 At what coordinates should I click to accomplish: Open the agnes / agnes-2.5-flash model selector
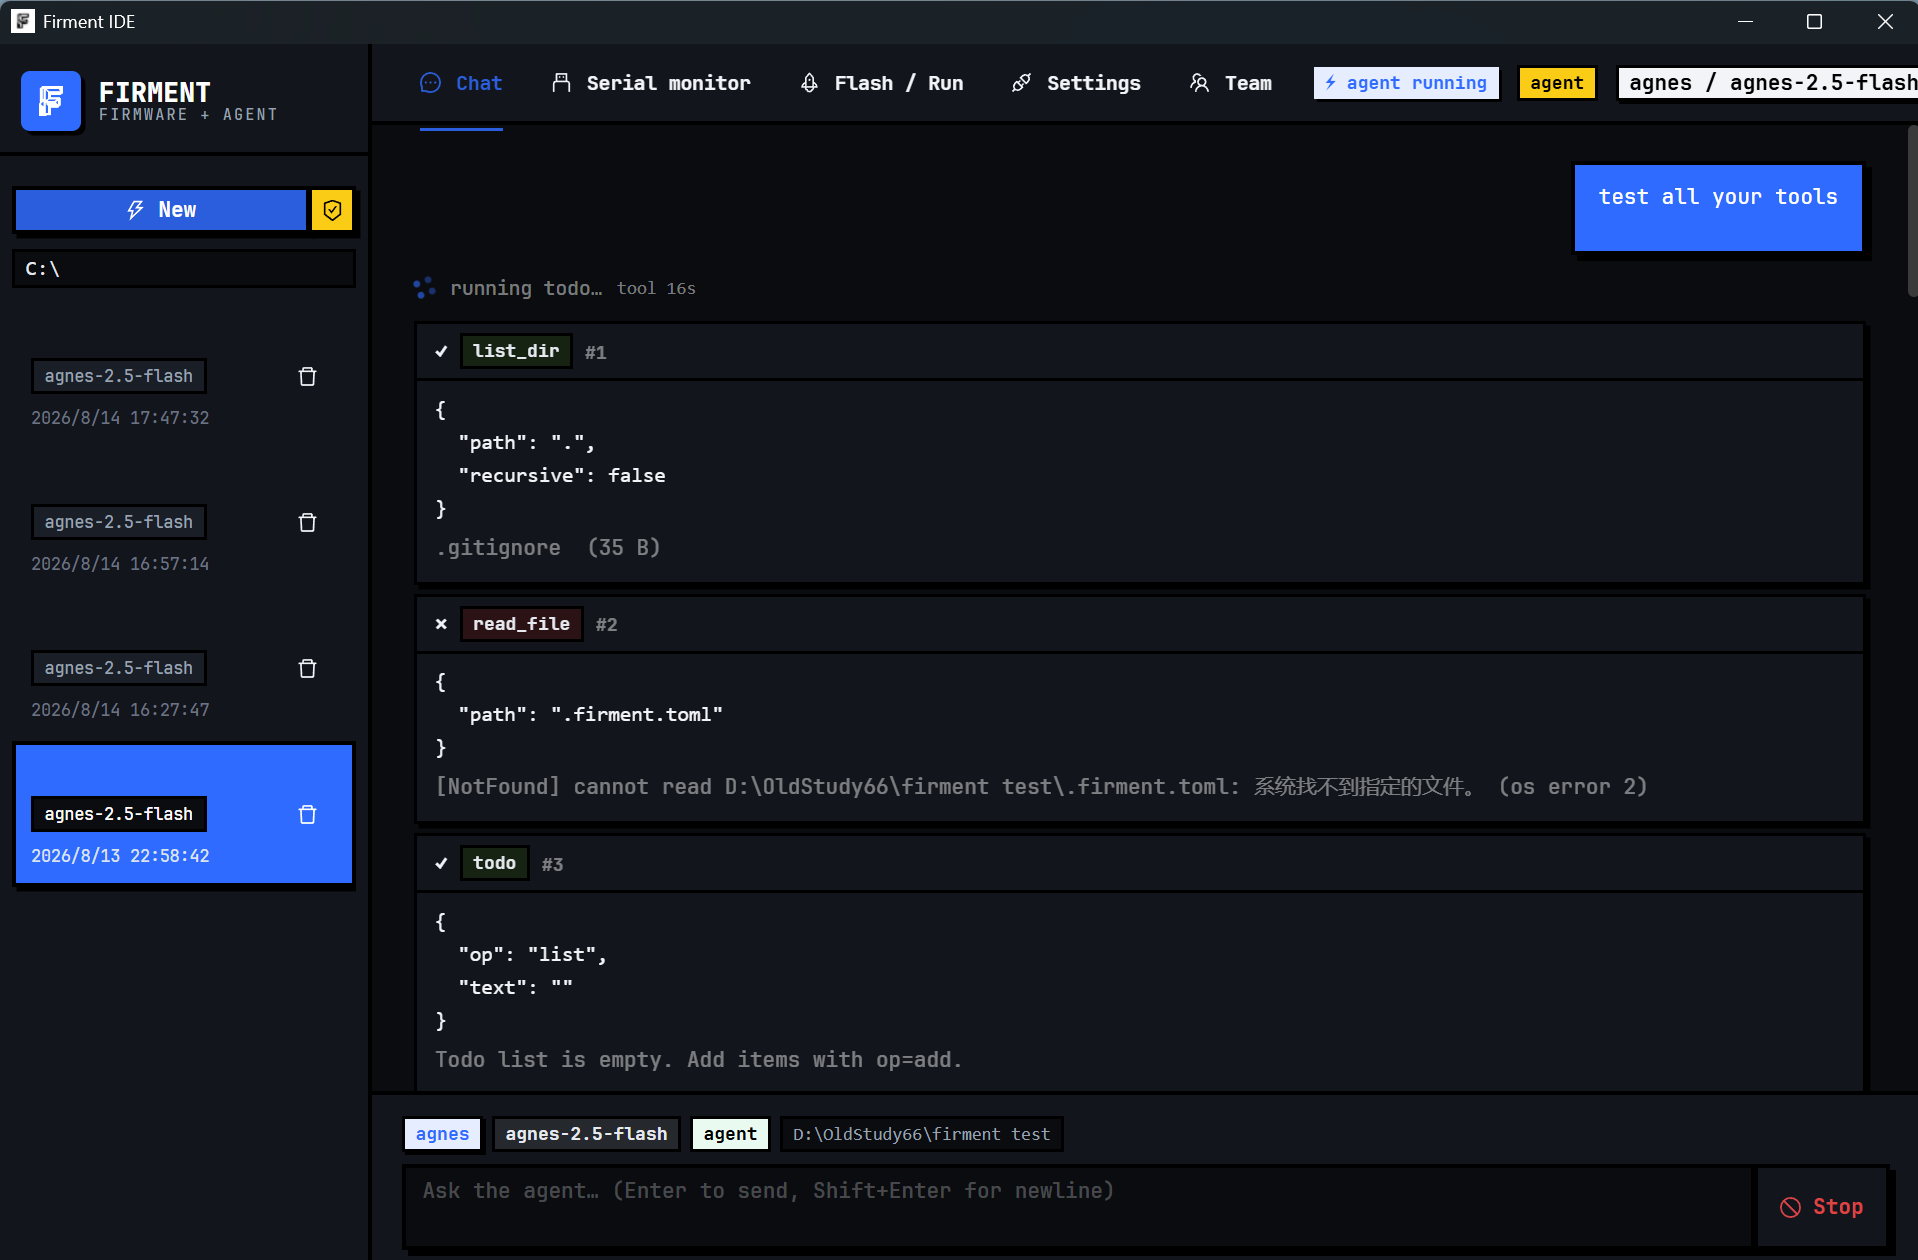tap(1768, 83)
